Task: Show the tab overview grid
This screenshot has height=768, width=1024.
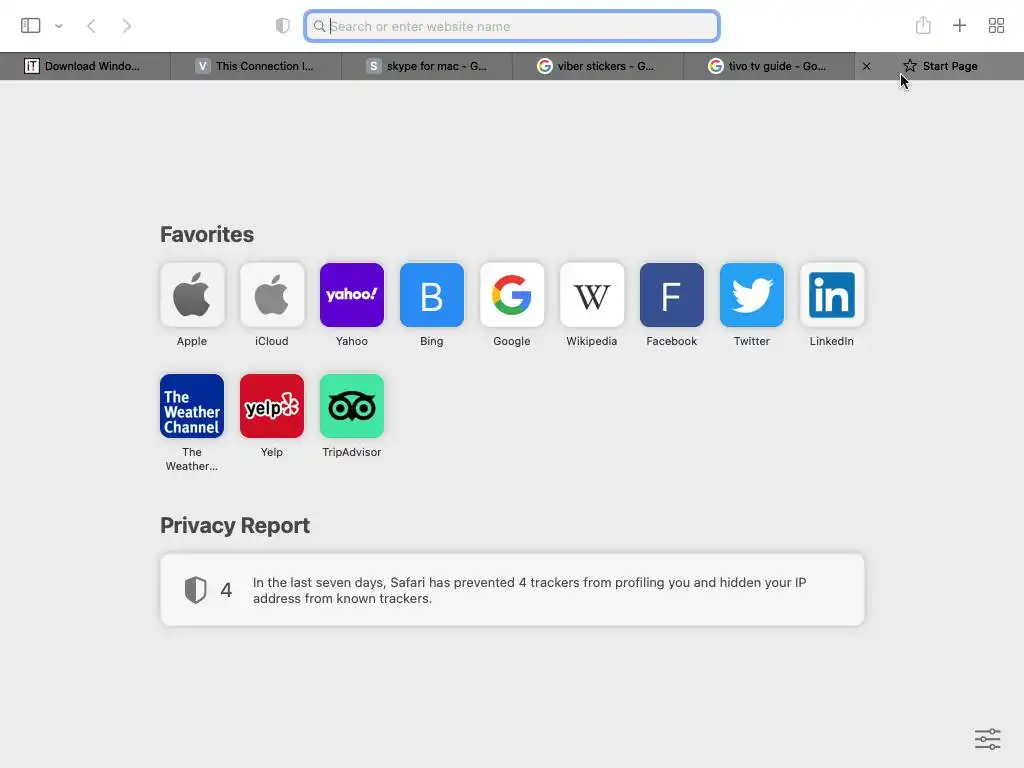Action: pos(996,25)
